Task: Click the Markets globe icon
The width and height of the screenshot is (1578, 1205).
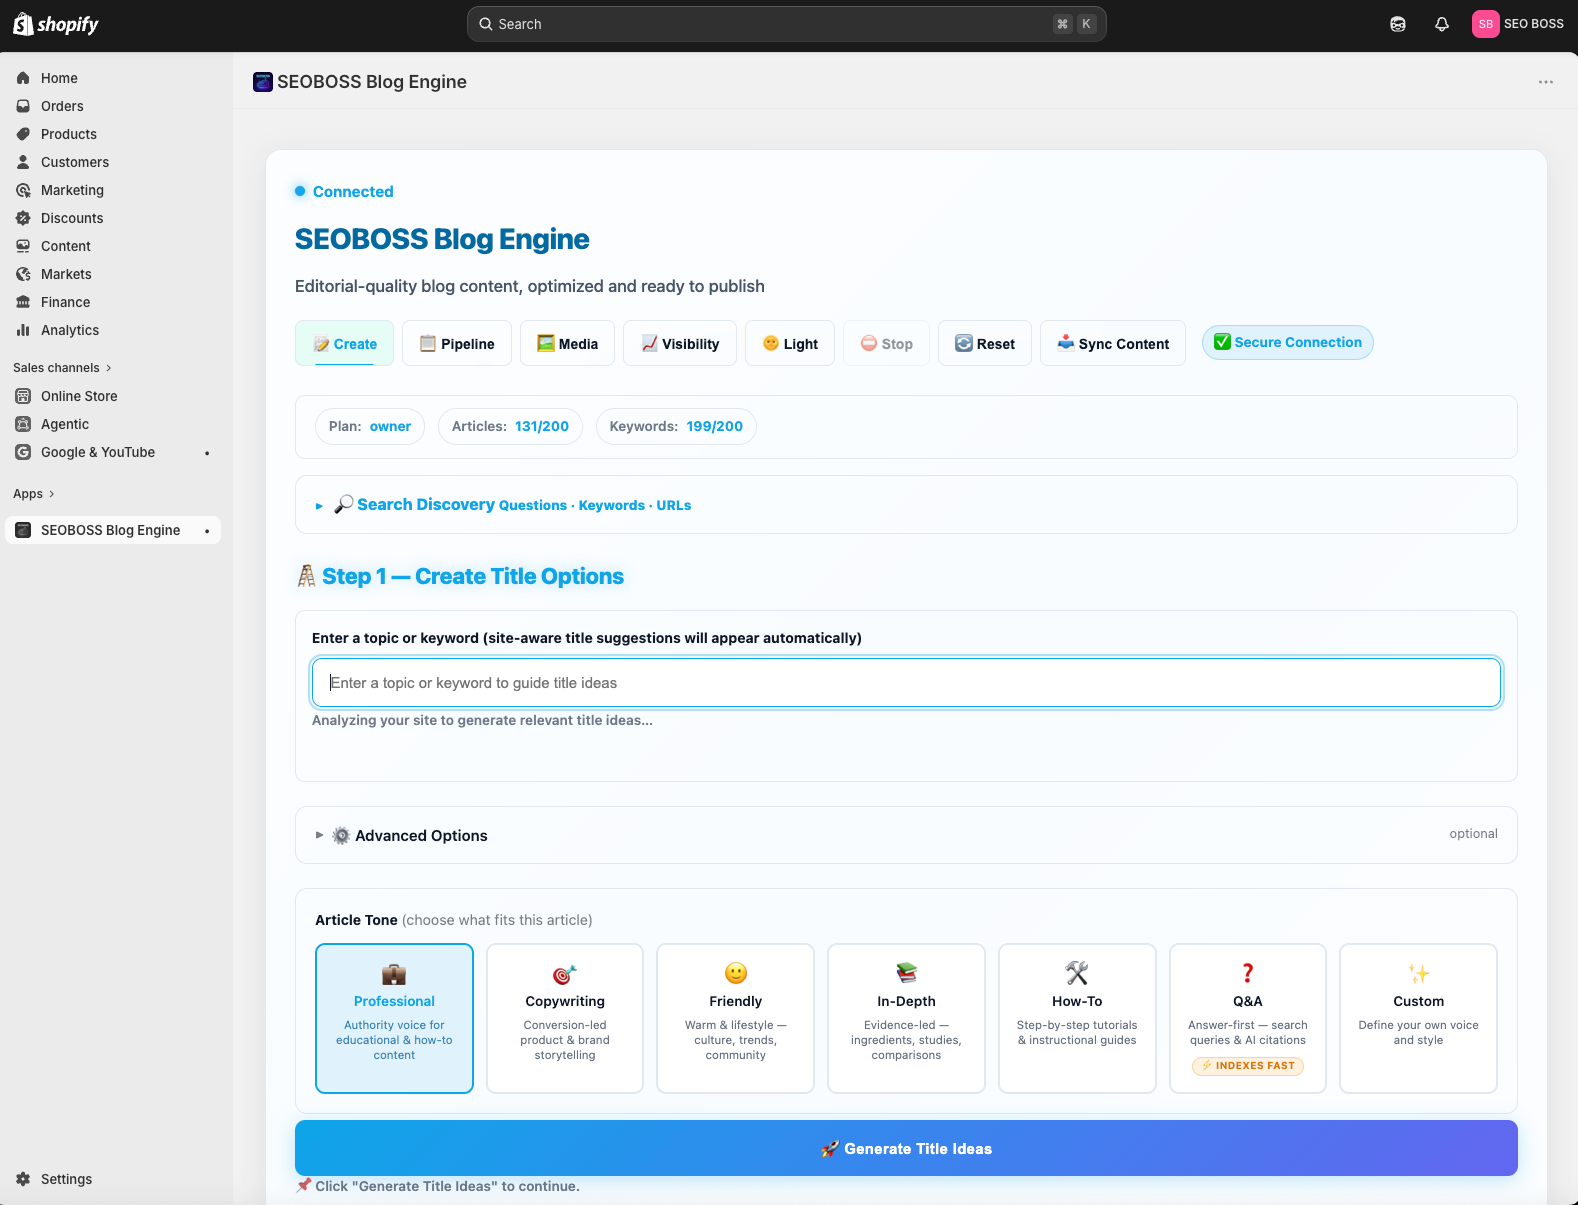Action: point(23,274)
